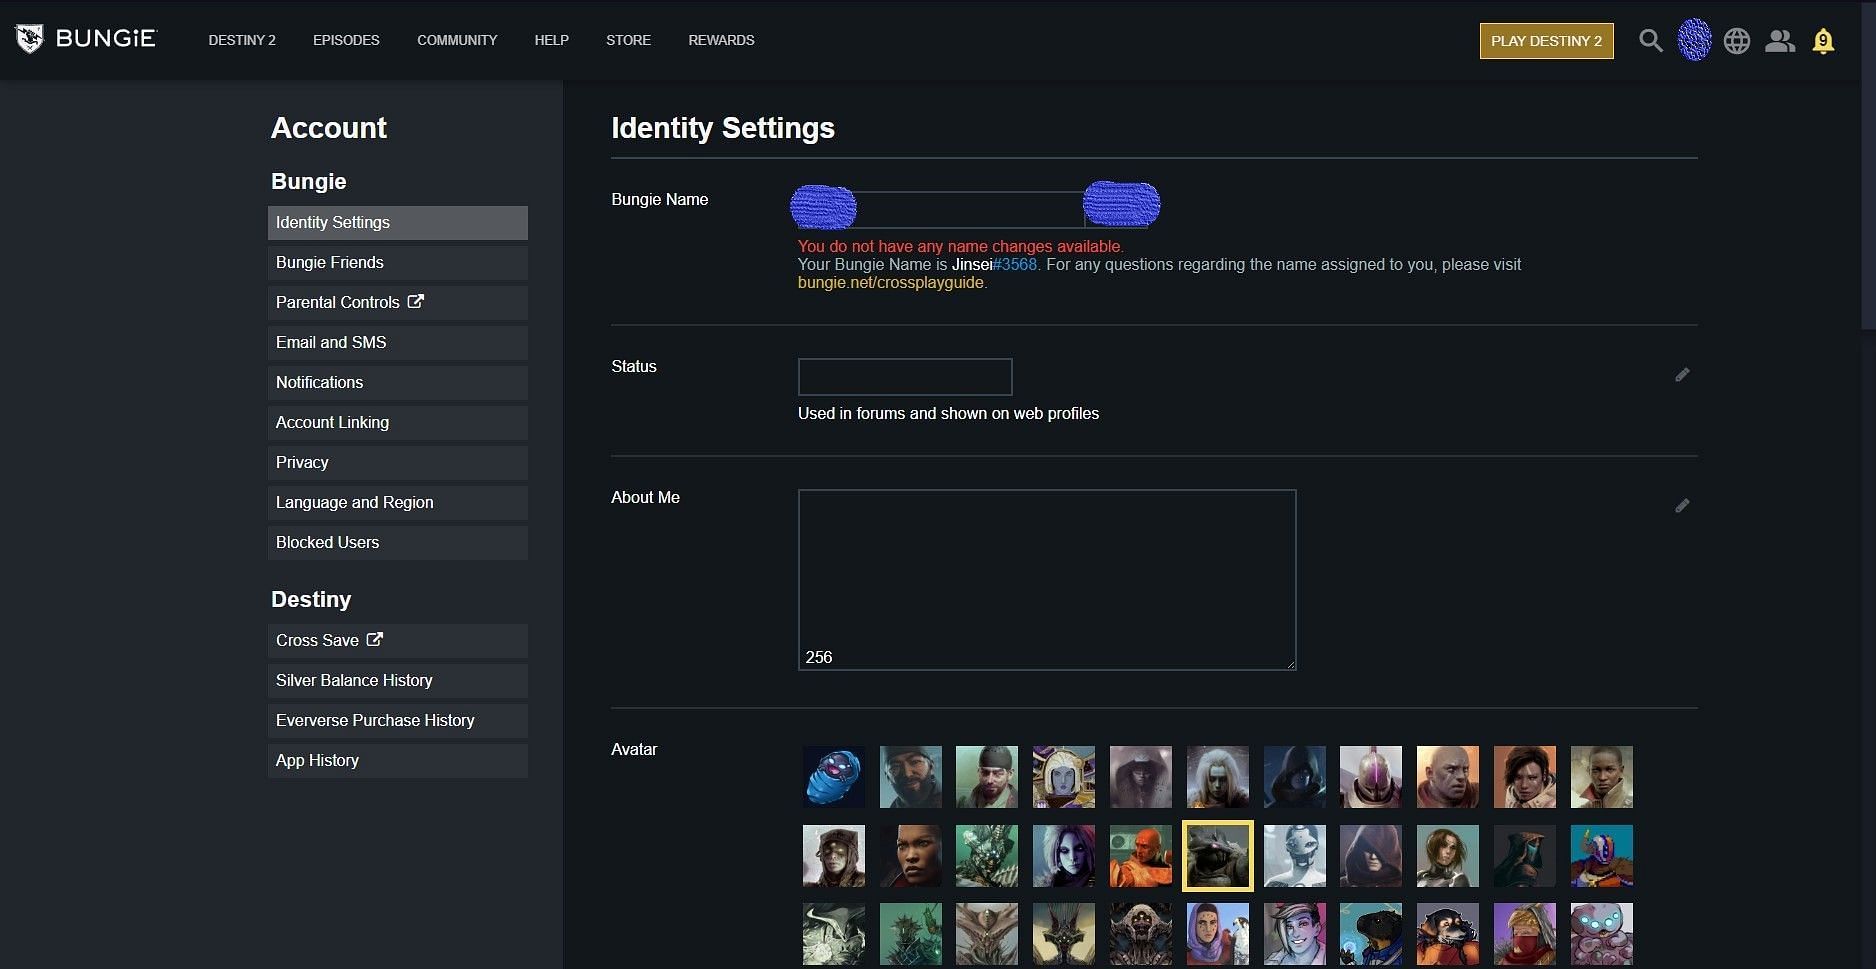Click into the Status text field
The width and height of the screenshot is (1876, 969).
click(905, 377)
